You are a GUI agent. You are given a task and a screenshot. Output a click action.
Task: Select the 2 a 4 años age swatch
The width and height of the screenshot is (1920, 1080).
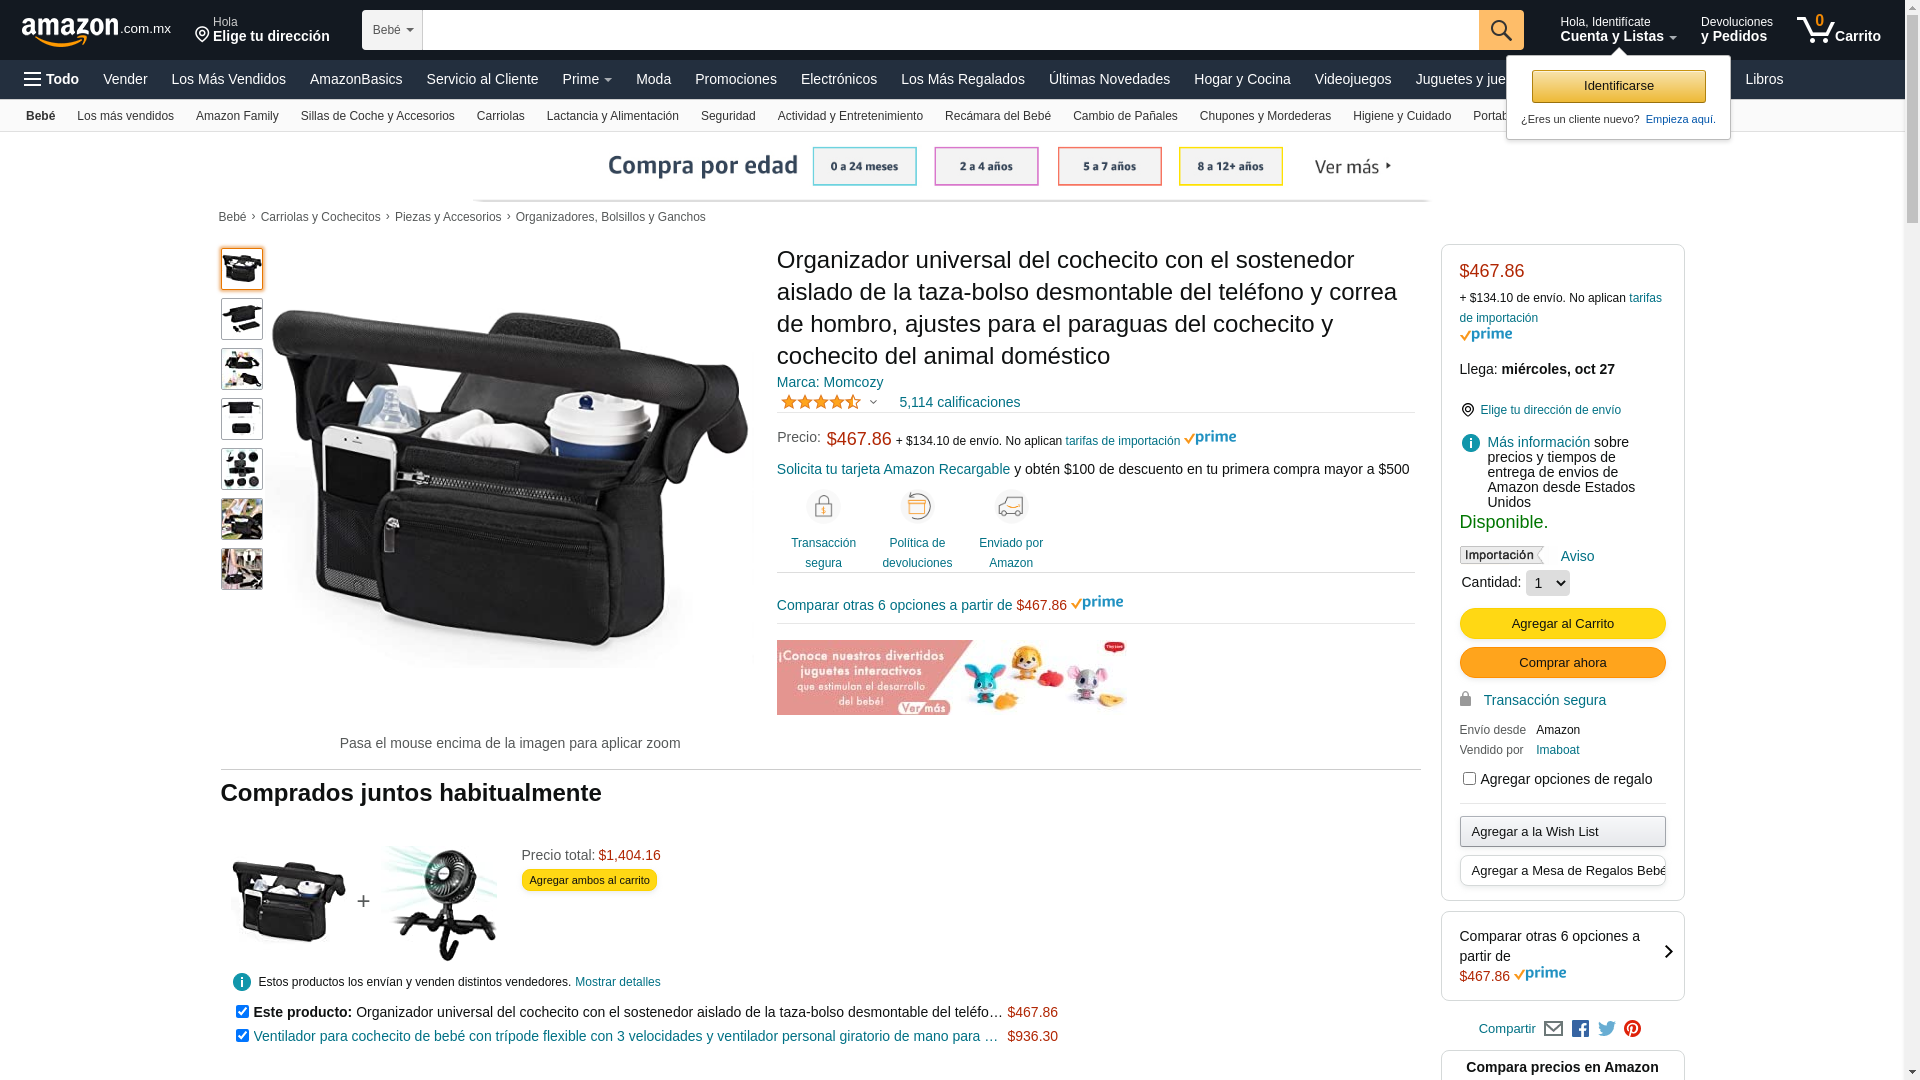coord(986,166)
